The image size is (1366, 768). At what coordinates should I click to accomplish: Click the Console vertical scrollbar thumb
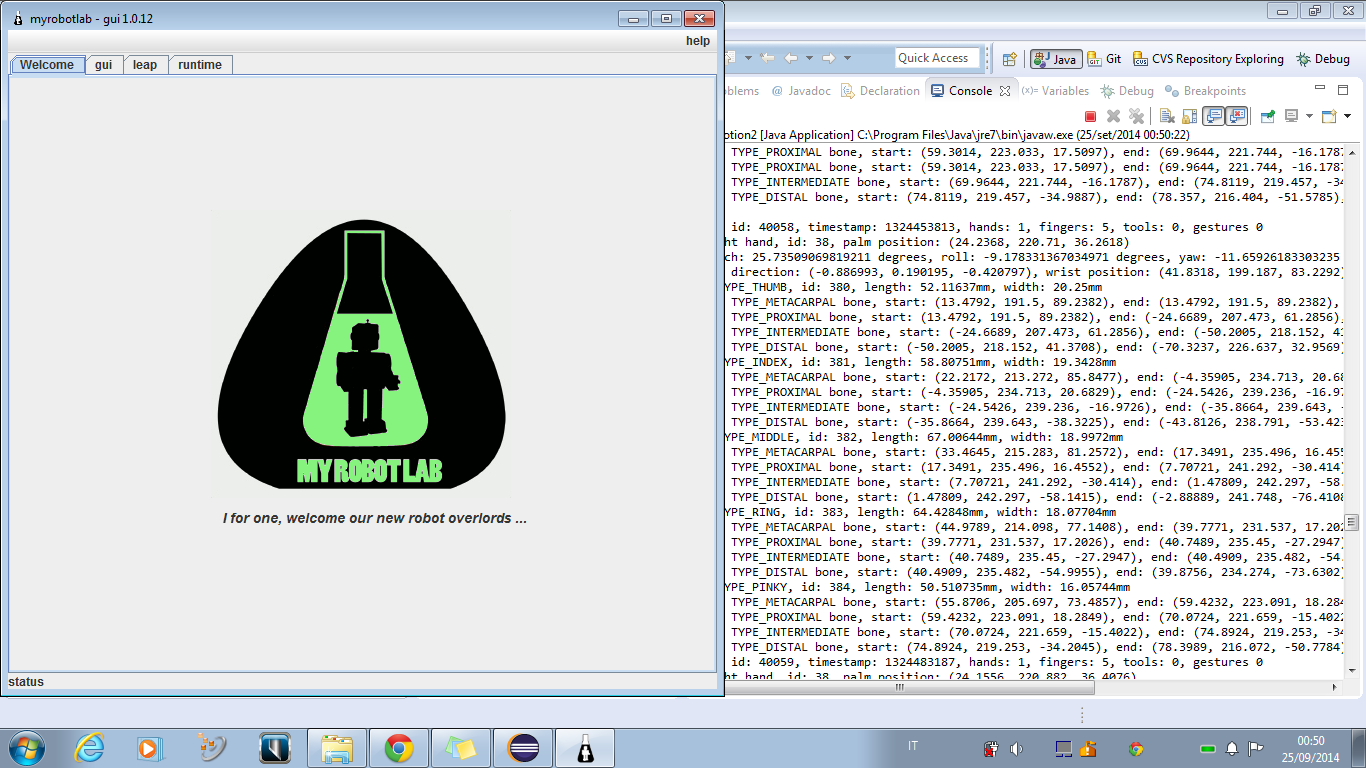1351,522
